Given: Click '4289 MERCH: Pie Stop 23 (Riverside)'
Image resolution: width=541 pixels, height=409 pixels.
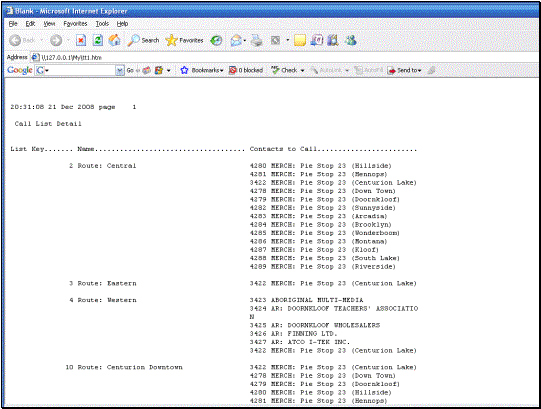Looking at the screenshot, I should pyautogui.click(x=323, y=266).
